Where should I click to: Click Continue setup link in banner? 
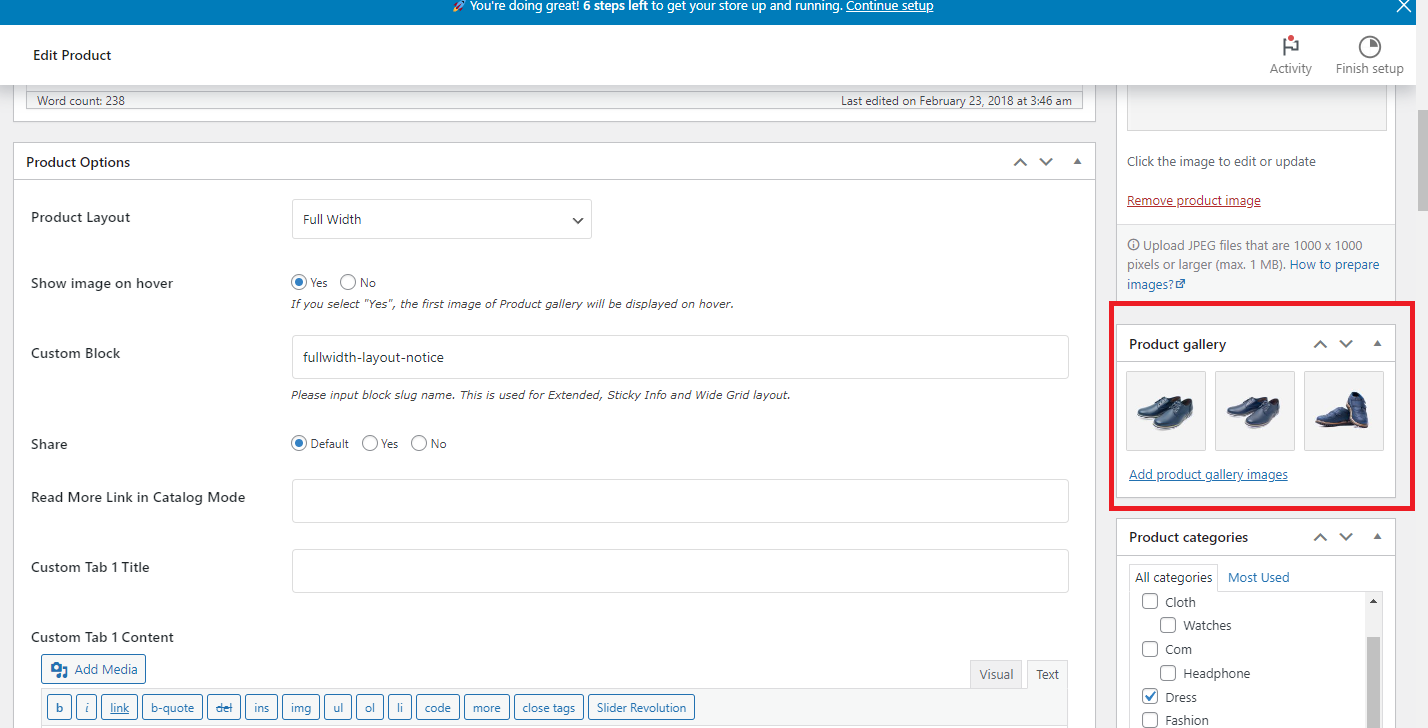[889, 6]
